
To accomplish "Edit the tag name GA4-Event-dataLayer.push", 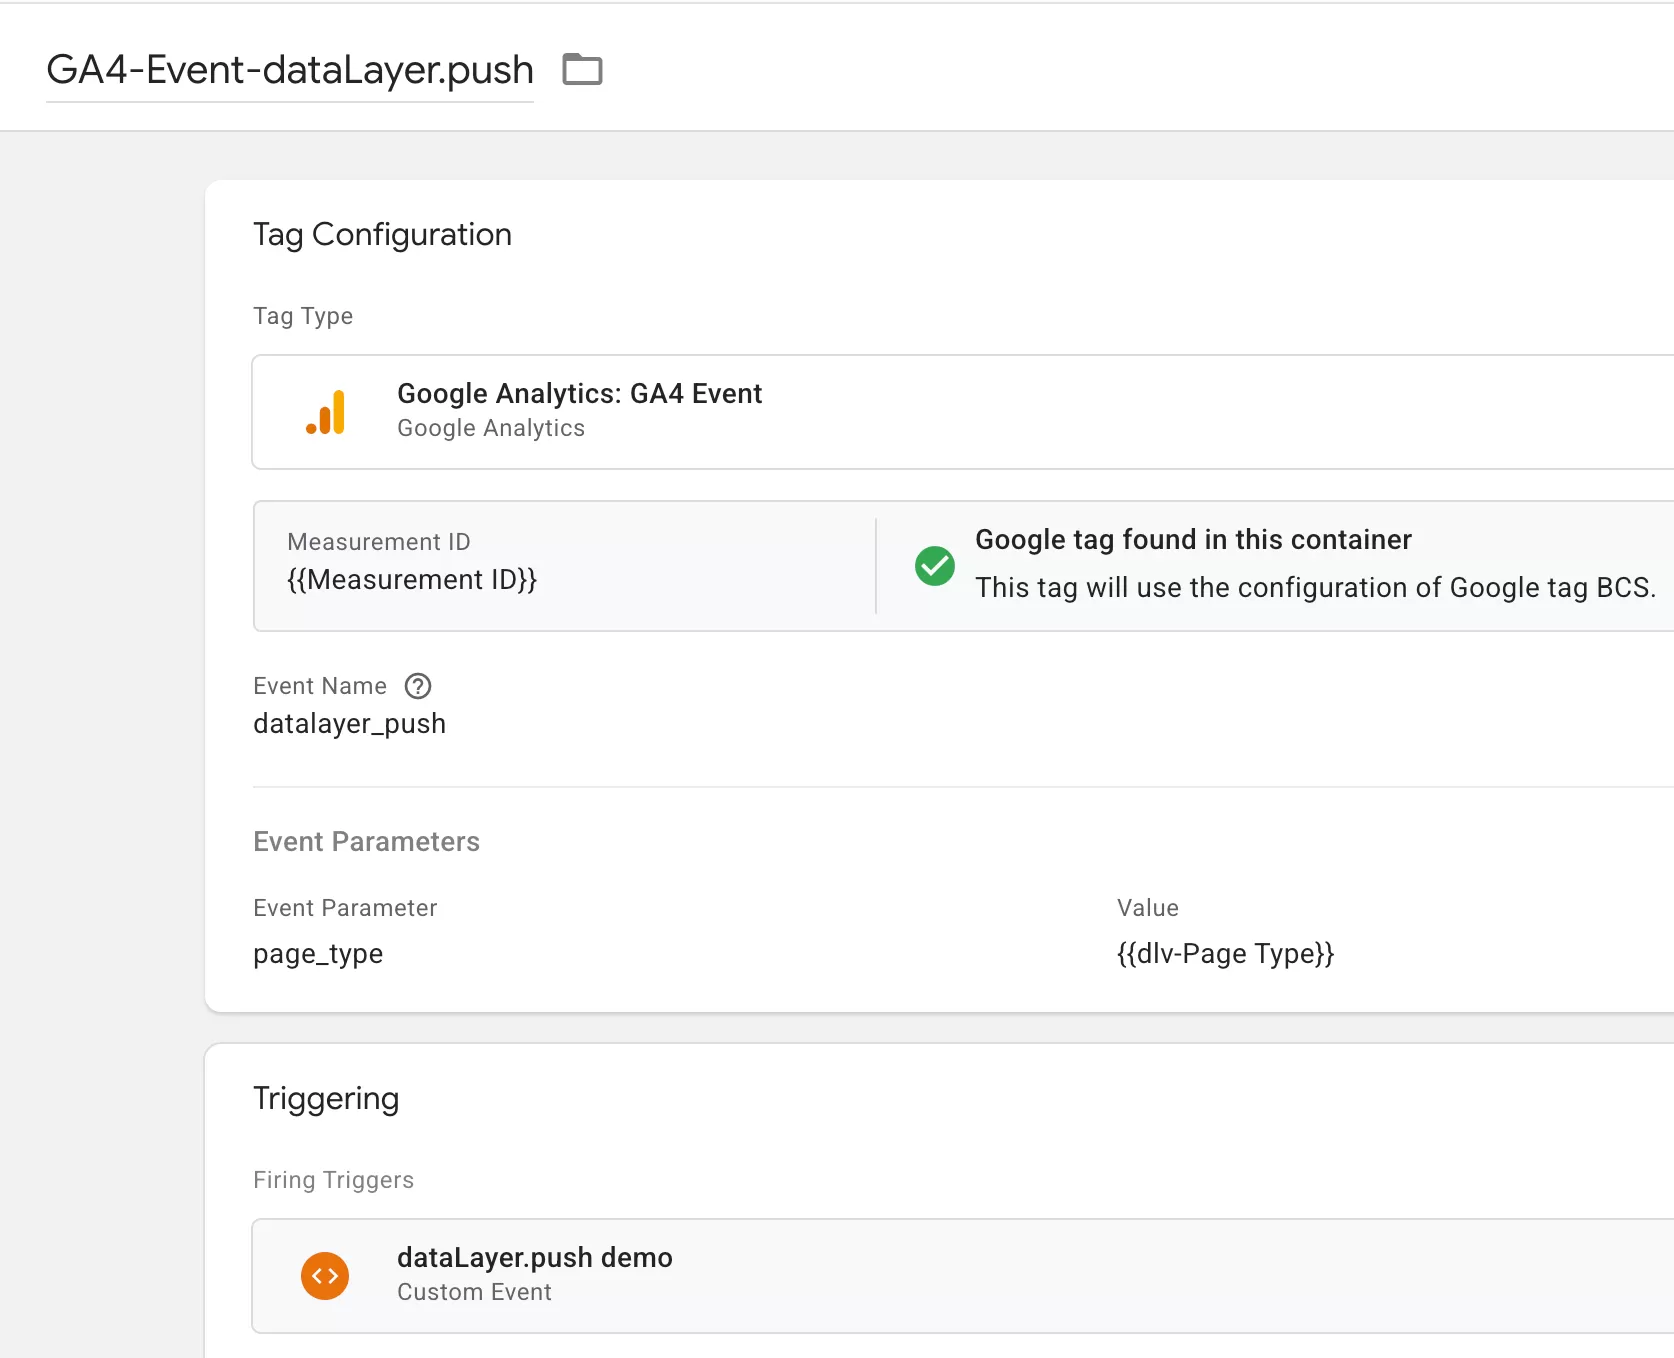I will [x=290, y=70].
